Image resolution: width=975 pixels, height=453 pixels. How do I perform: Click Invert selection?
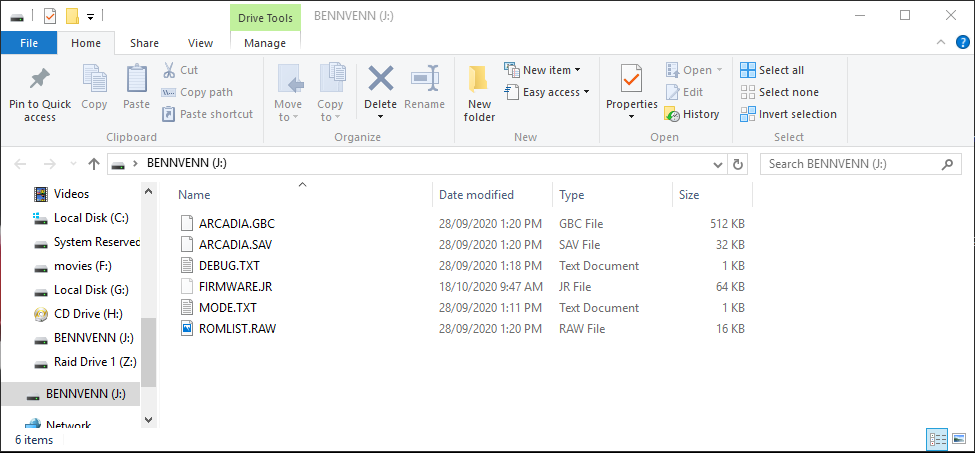tap(788, 114)
